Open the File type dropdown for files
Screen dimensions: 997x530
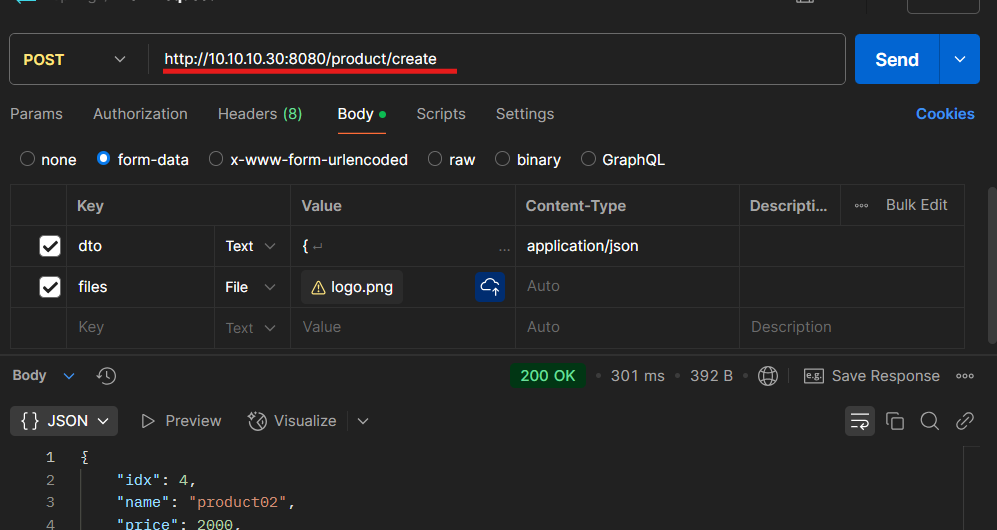pos(251,287)
